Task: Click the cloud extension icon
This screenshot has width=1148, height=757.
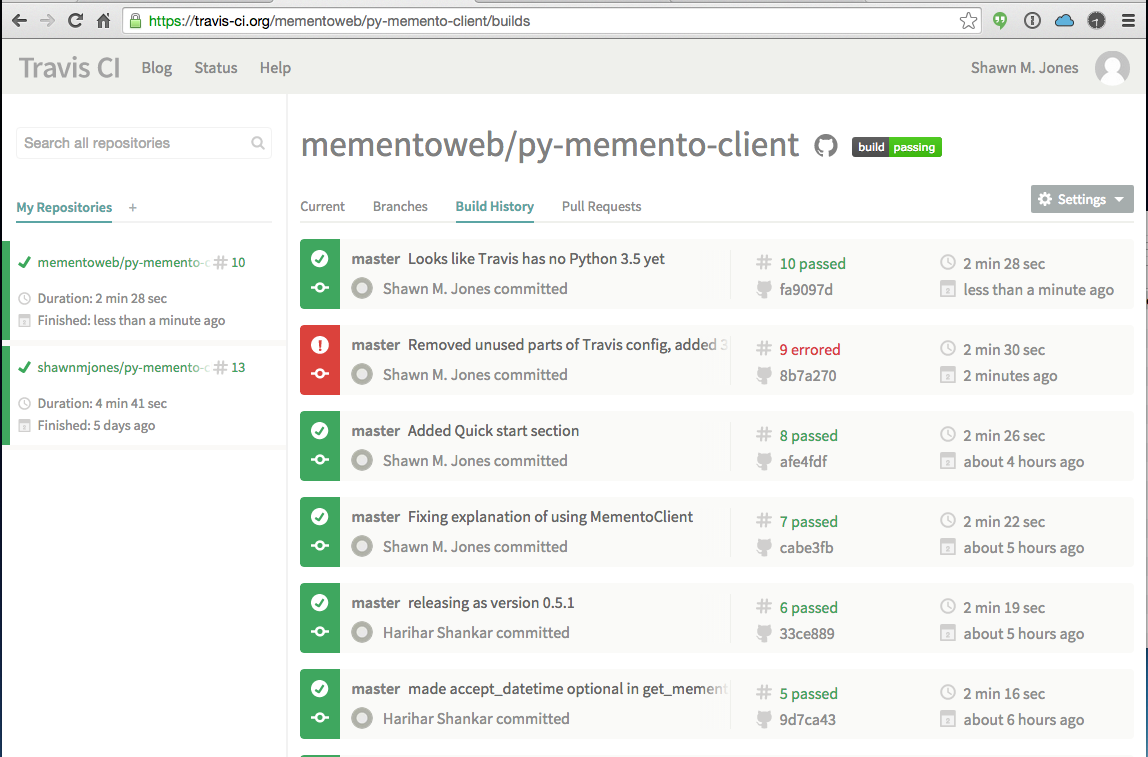Action: [x=1064, y=21]
